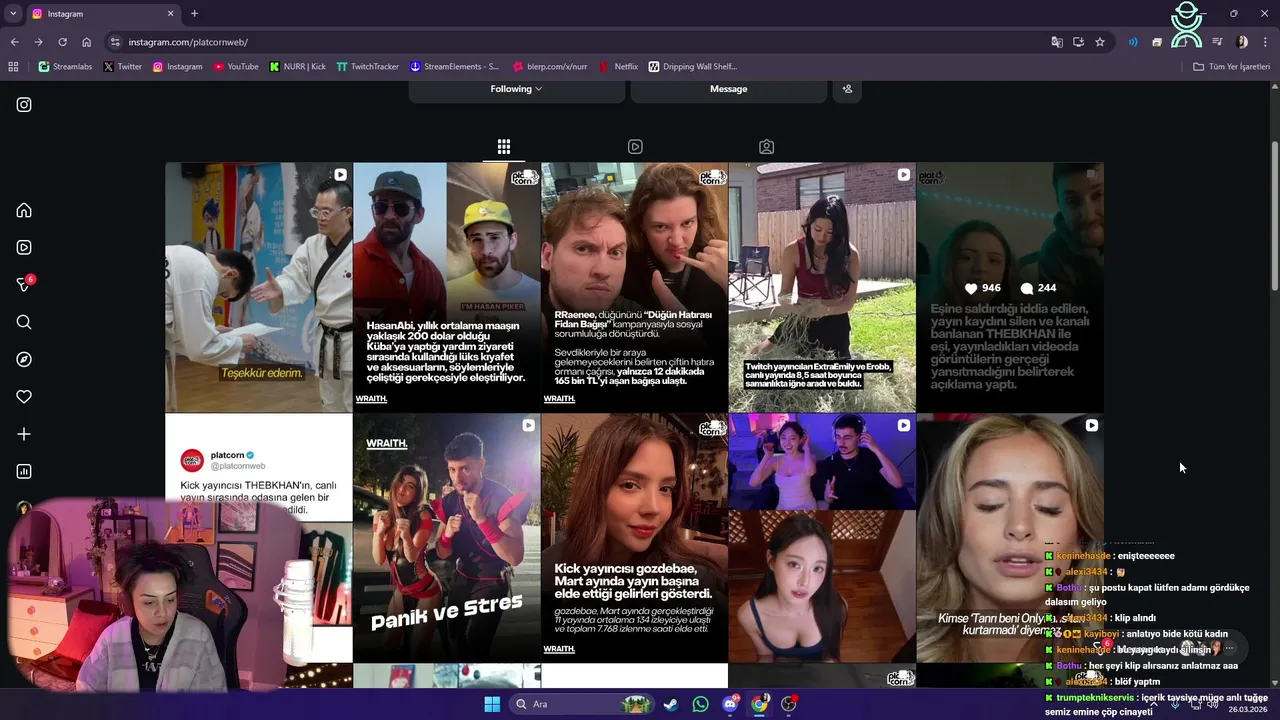Create new post with plus icon
Viewport: 1280px width, 720px height.
(24, 434)
